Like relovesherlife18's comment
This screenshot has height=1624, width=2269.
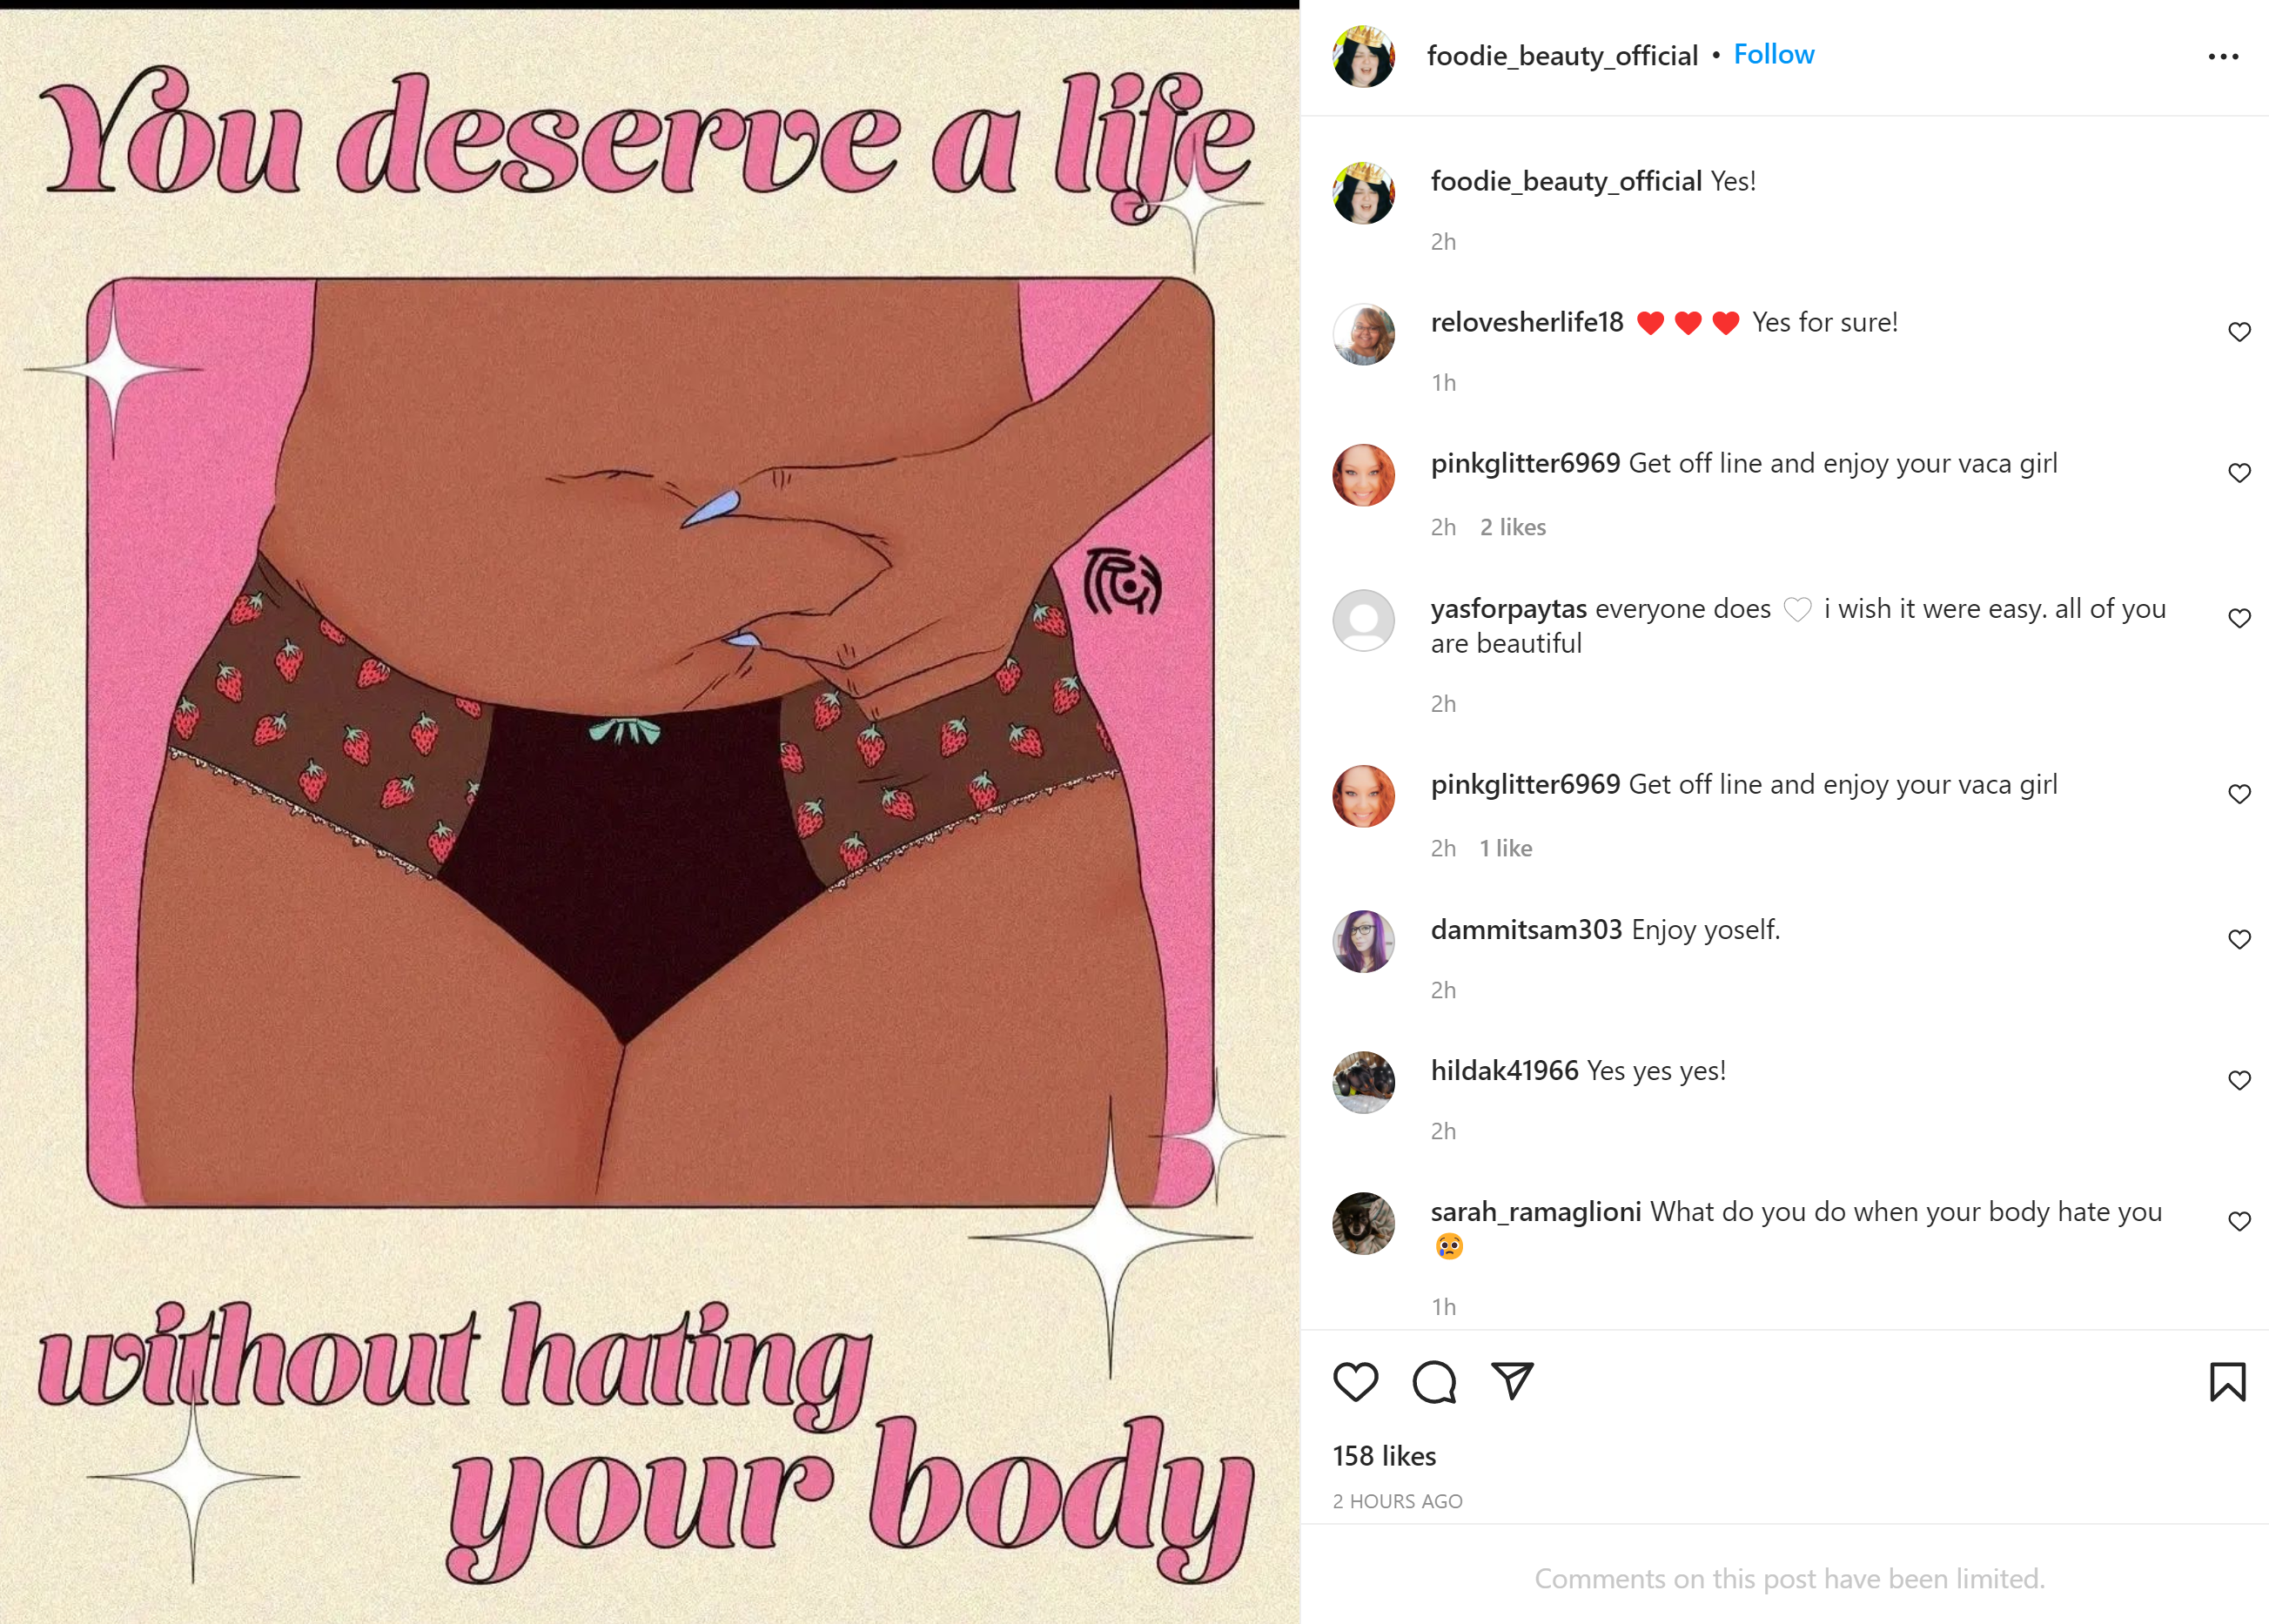click(2239, 332)
